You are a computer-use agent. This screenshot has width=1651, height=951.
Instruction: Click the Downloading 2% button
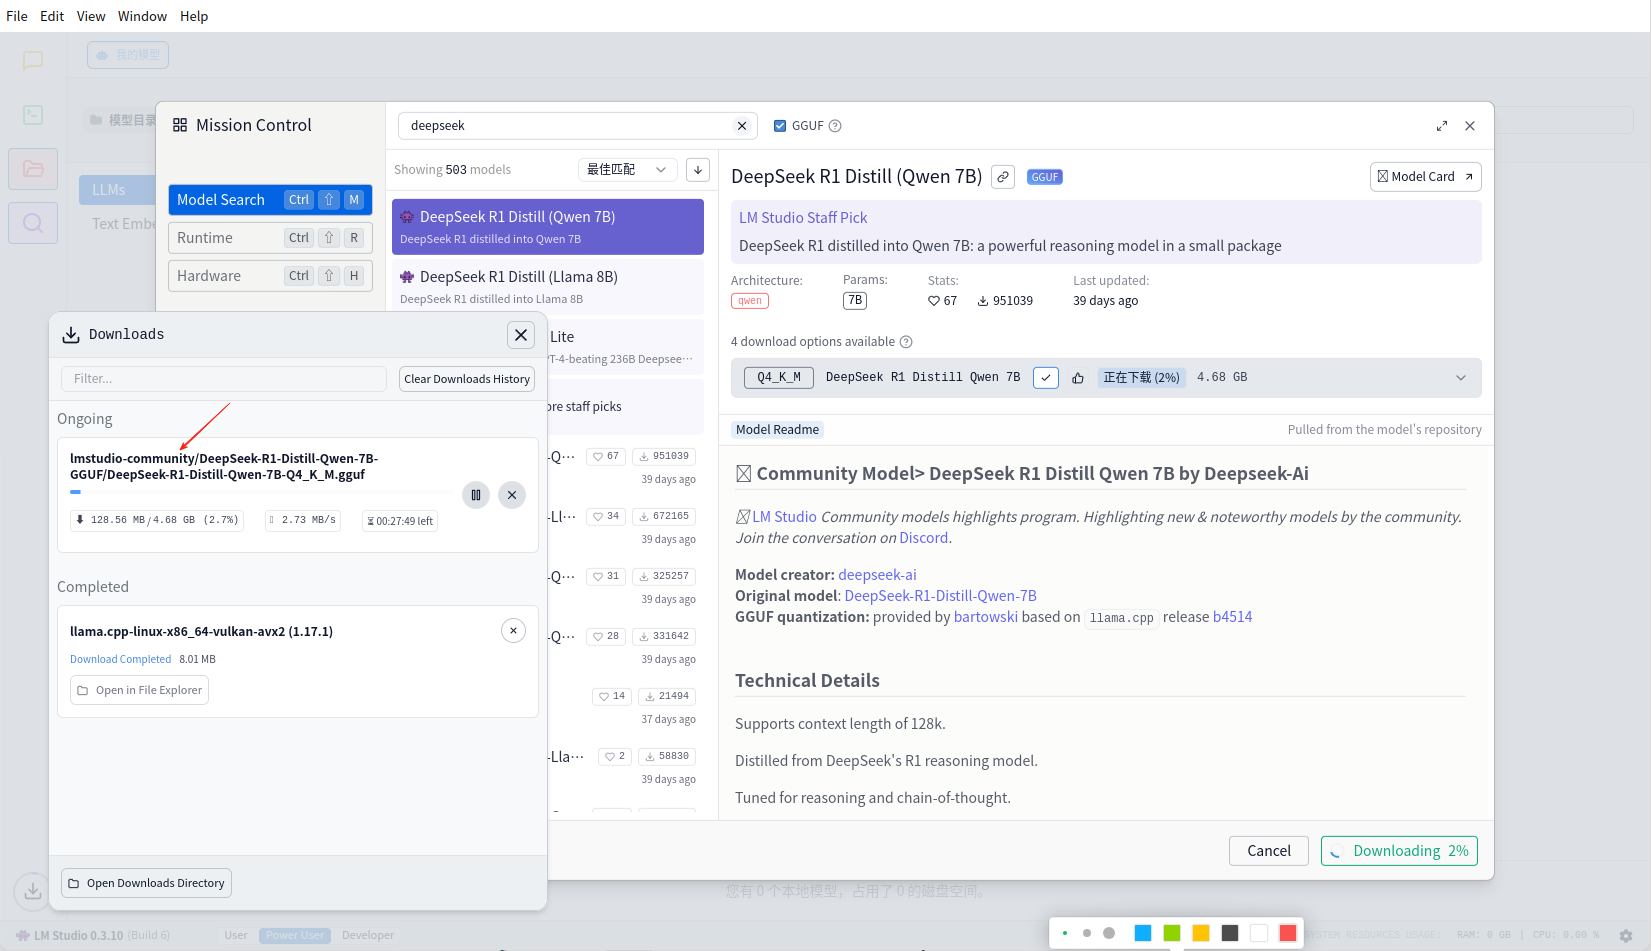[x=1399, y=851]
